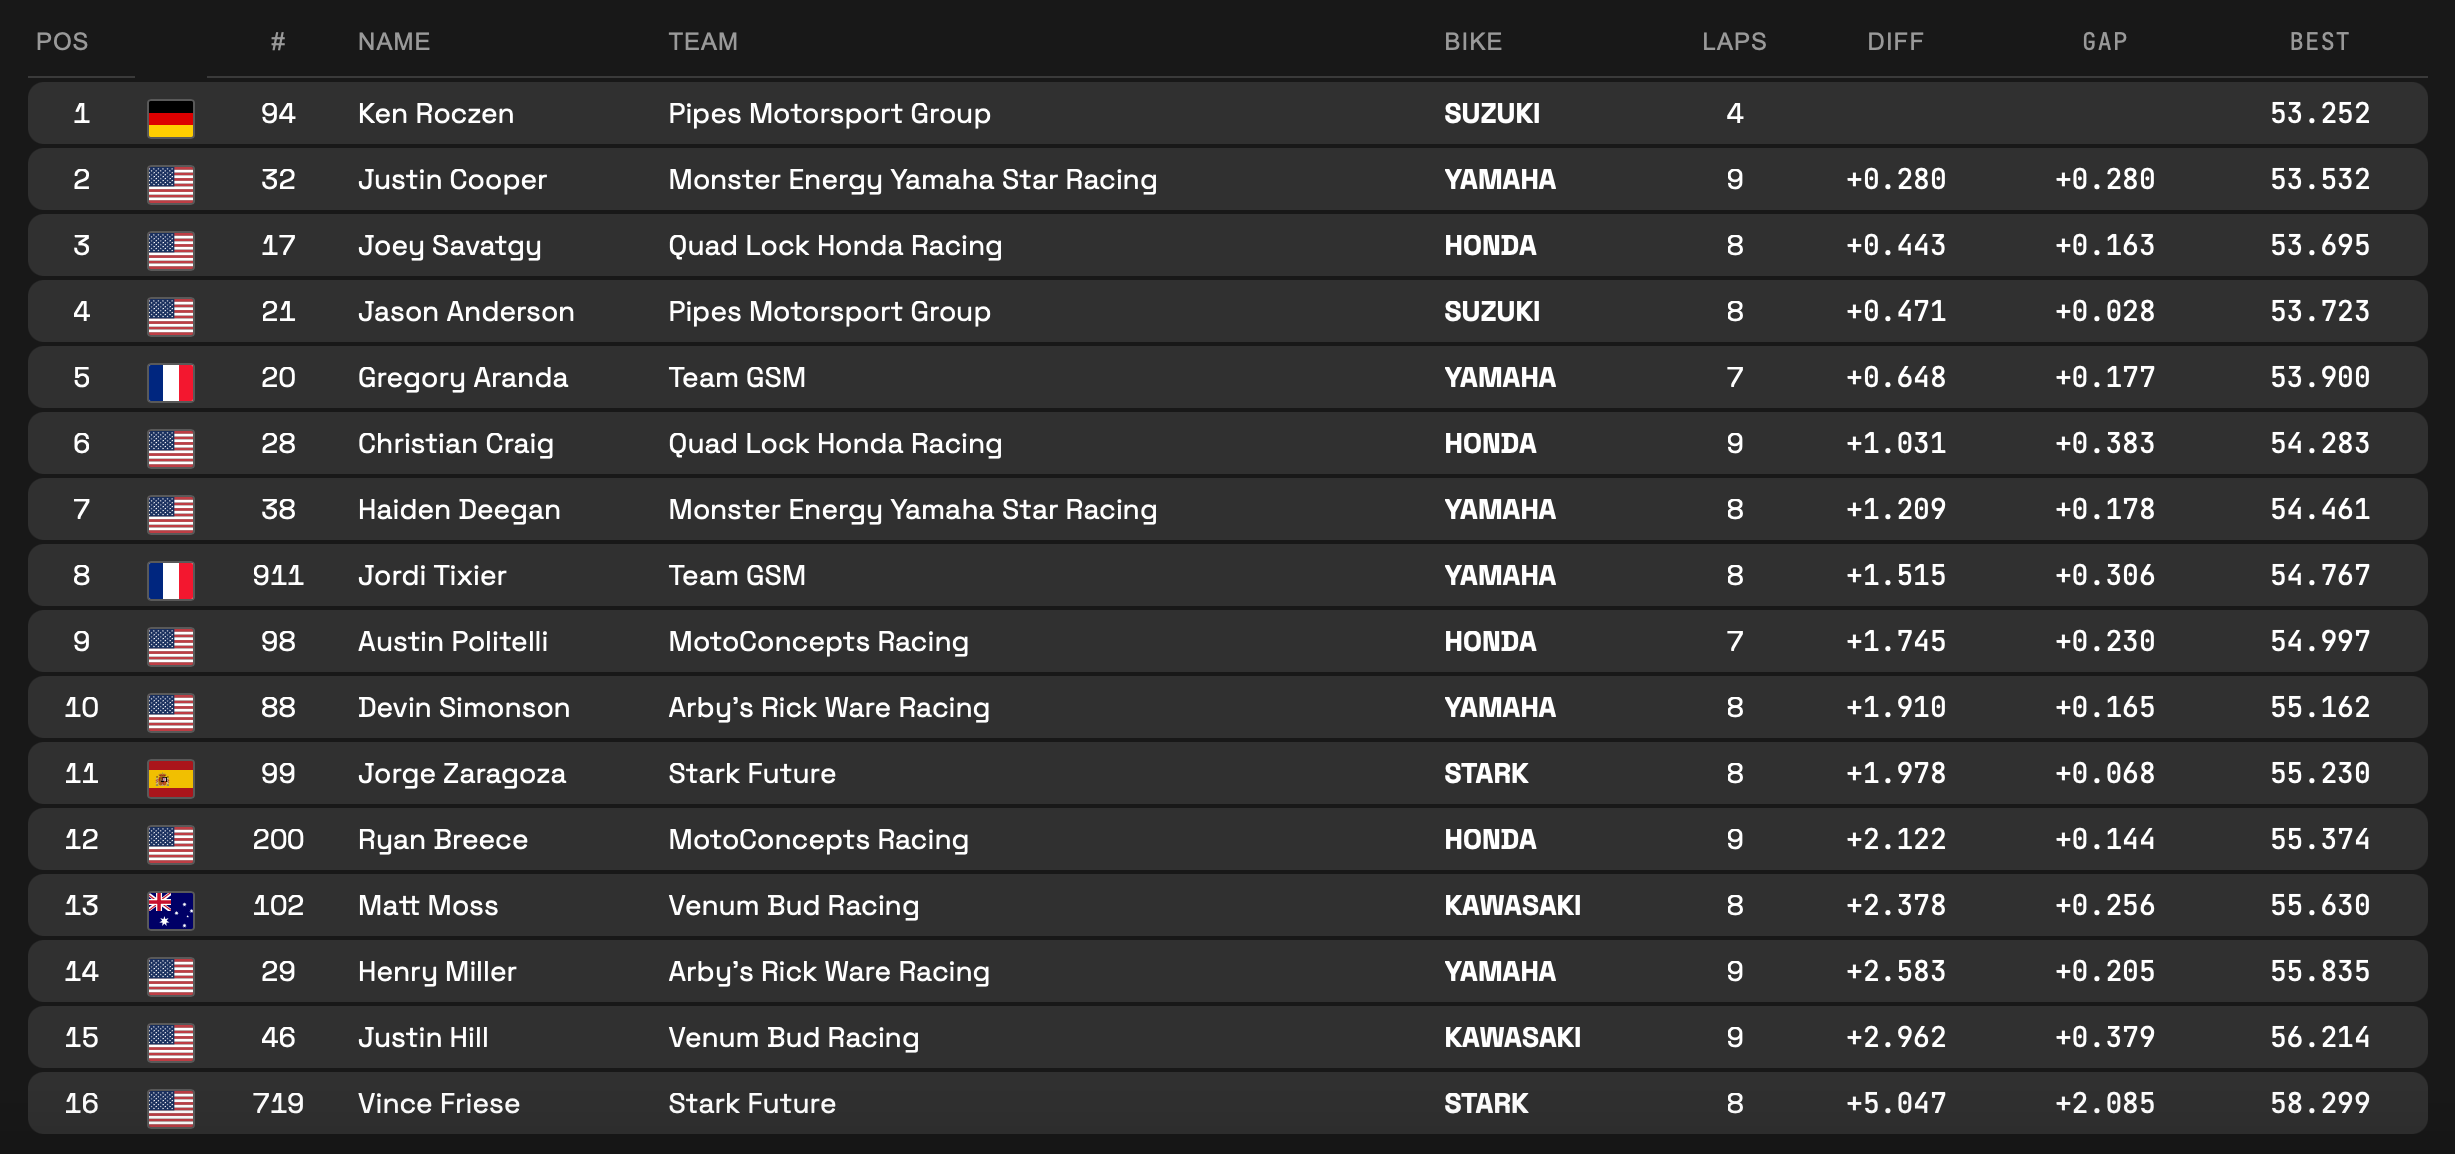Click the German flag beside Ken Roczen
Viewport: 2455px width, 1154px height.
click(x=170, y=118)
